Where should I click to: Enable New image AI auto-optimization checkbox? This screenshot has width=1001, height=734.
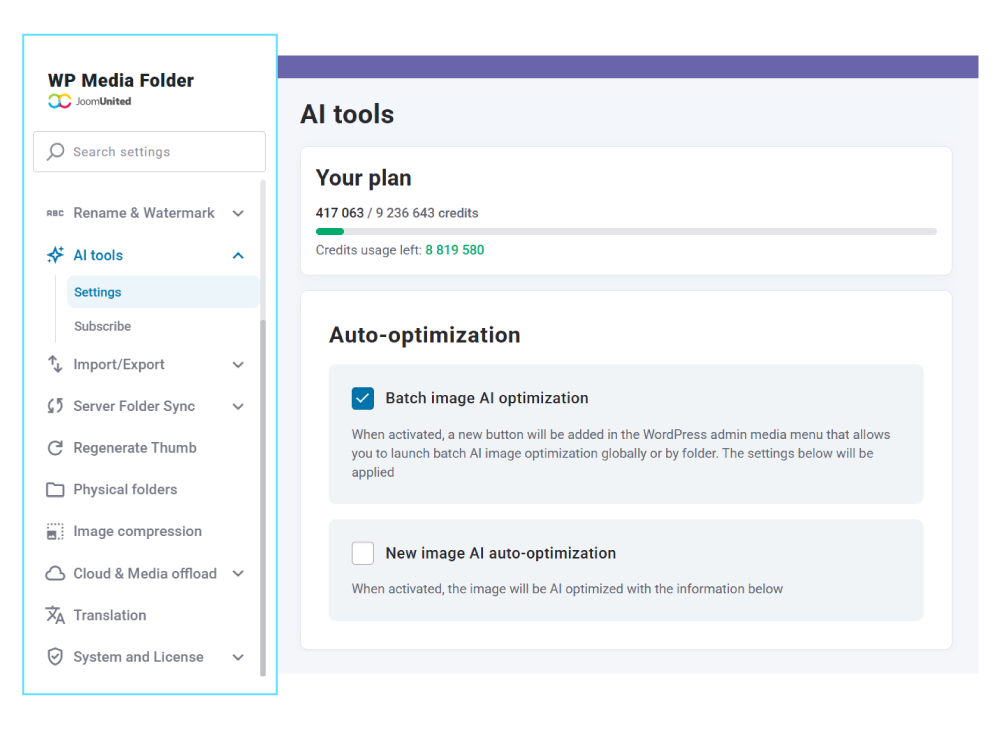coord(363,553)
